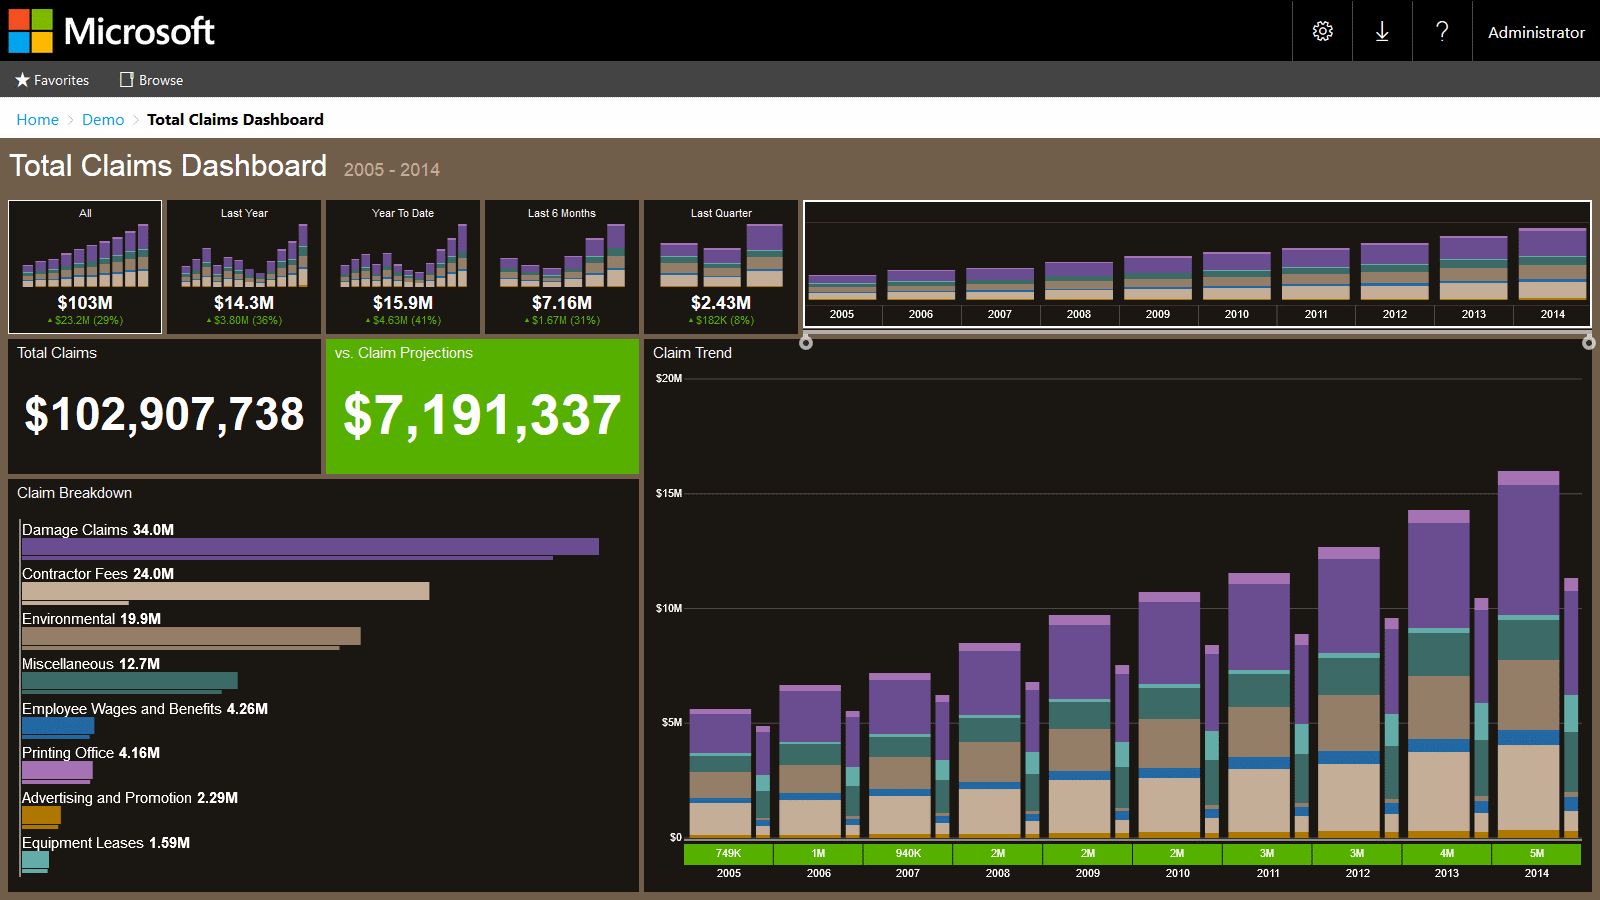The height and width of the screenshot is (900, 1600).
Task: Click the 2005 - 2014 subtitle
Action: (392, 170)
